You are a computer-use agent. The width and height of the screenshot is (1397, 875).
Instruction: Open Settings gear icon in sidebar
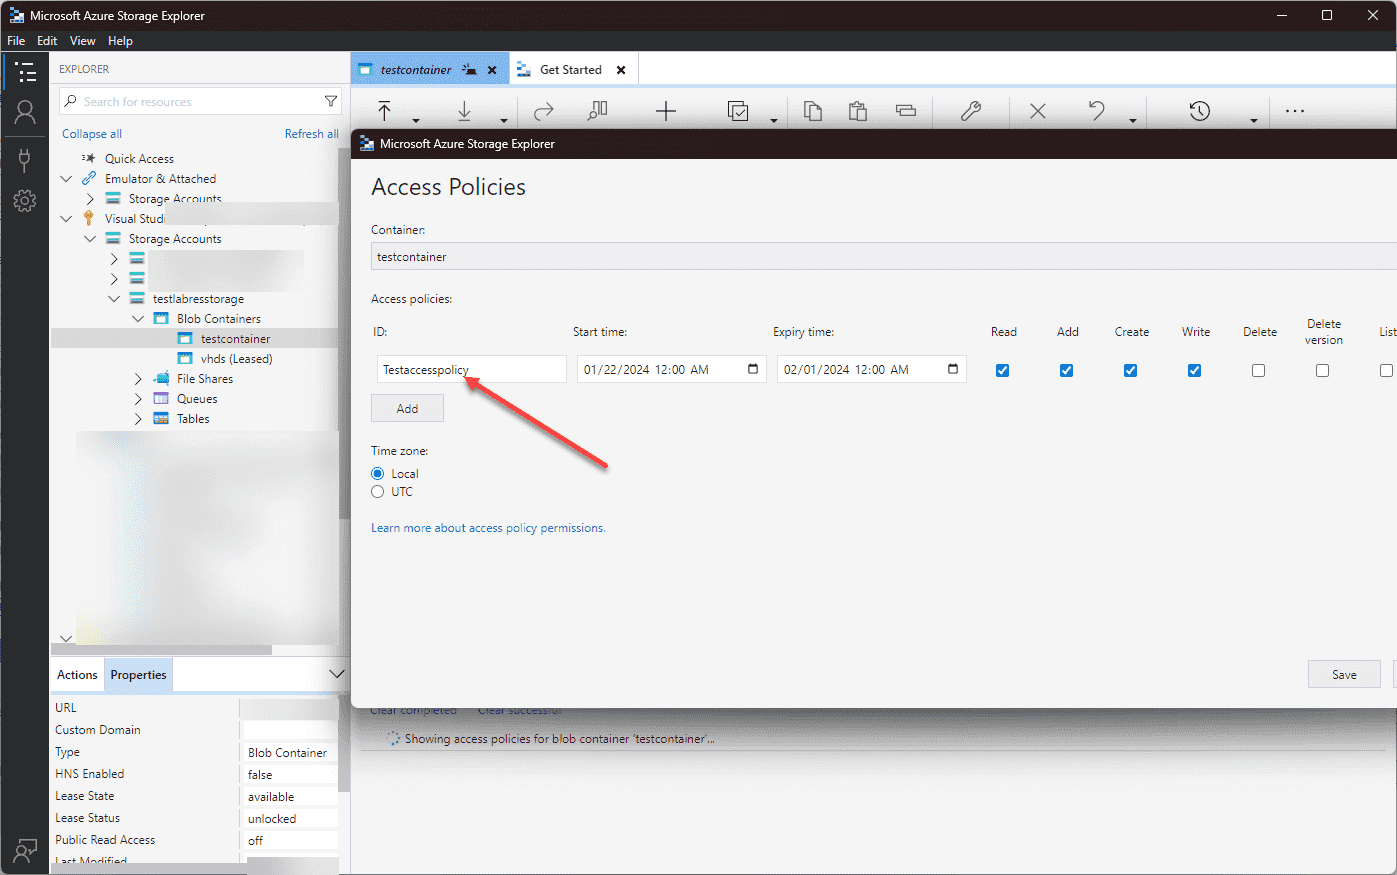pyautogui.click(x=25, y=201)
